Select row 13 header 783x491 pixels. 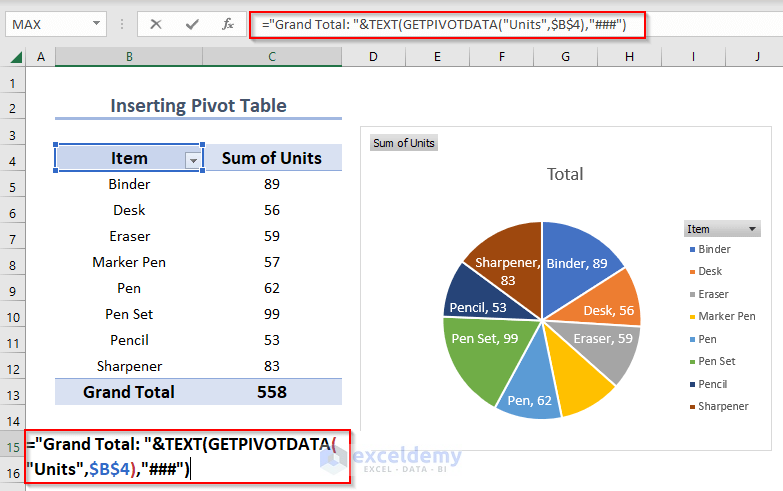[14, 392]
